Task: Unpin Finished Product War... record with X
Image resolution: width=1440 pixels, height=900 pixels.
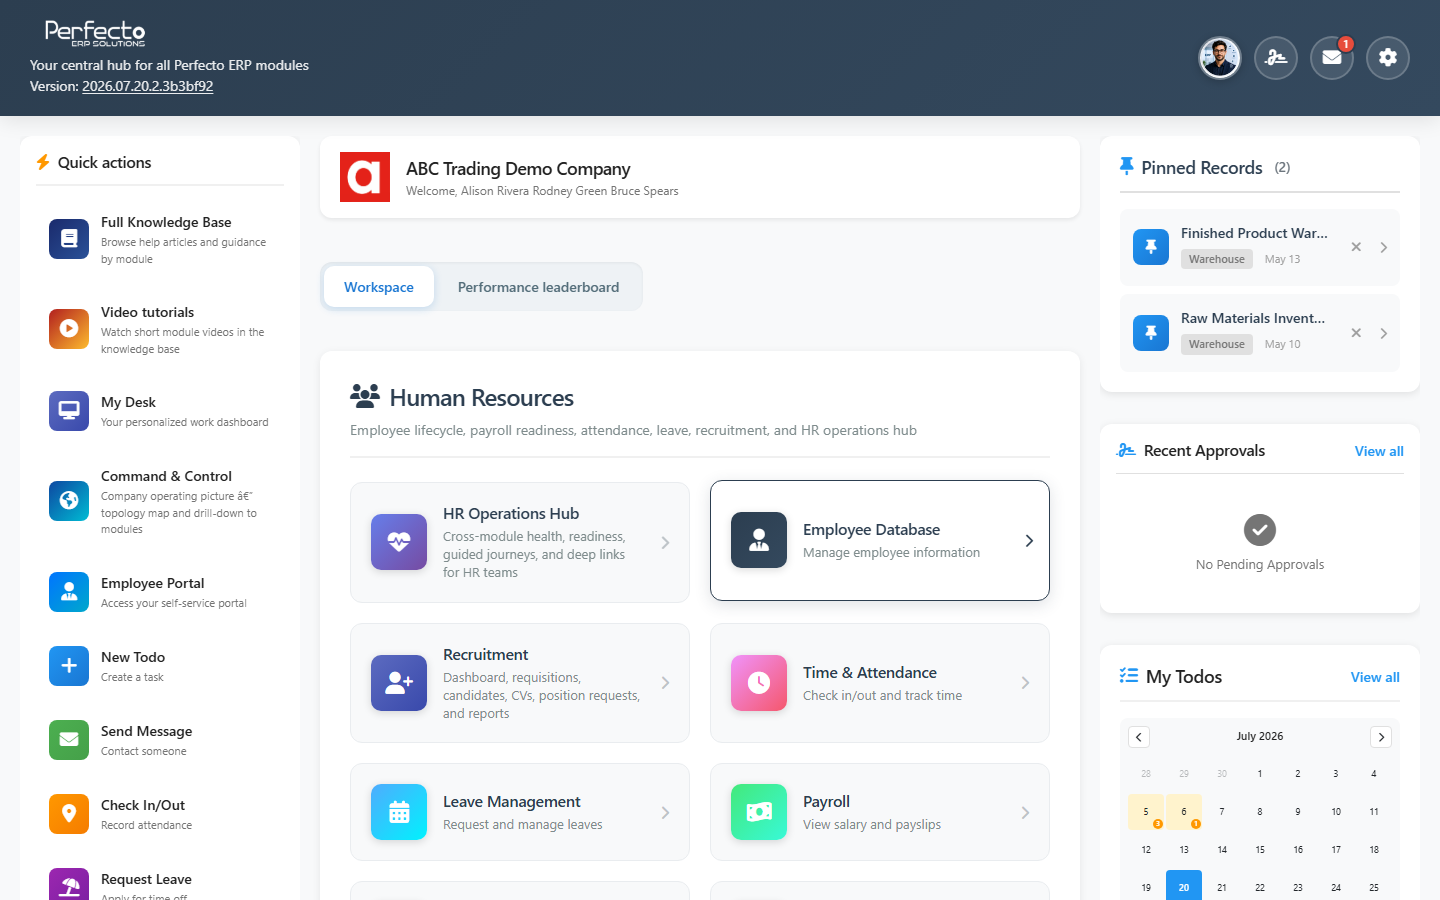Action: click(x=1356, y=247)
